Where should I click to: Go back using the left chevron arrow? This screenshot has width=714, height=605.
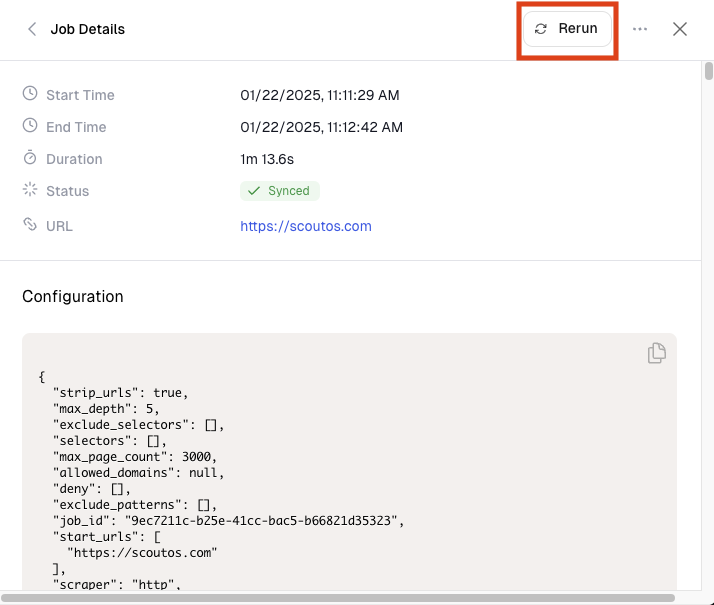[x=32, y=29]
